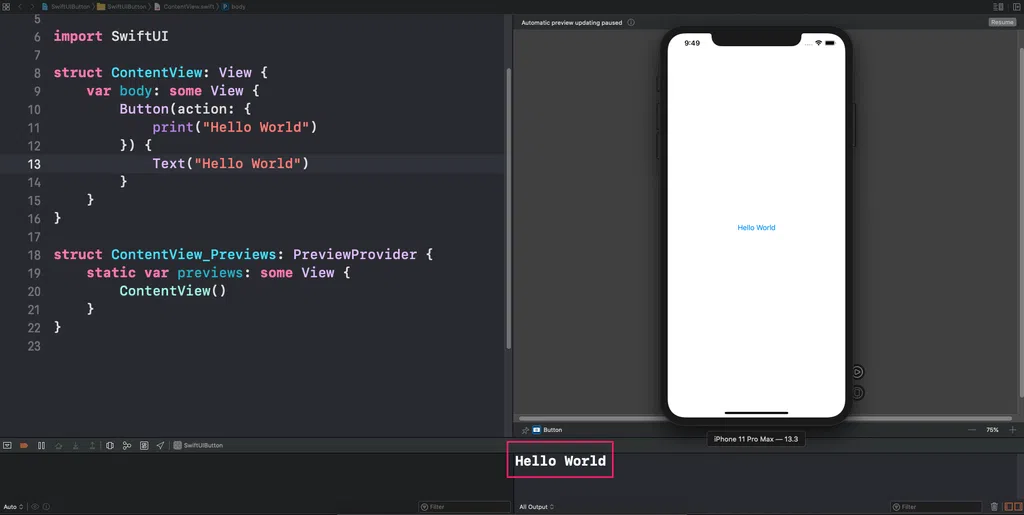This screenshot has width=1024, height=515.
Task: Click the 75% zoom level
Action: [x=992, y=430]
